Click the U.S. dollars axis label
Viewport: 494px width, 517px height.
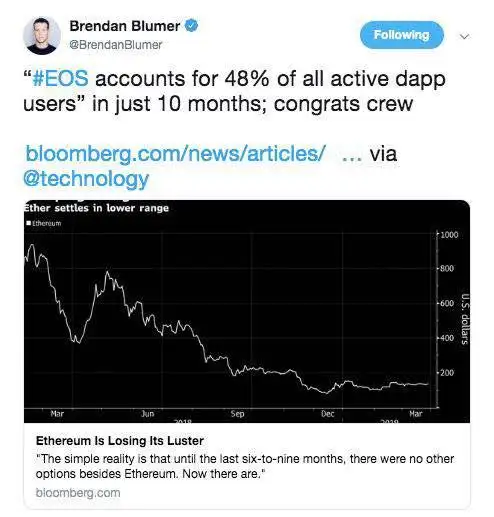(465, 319)
